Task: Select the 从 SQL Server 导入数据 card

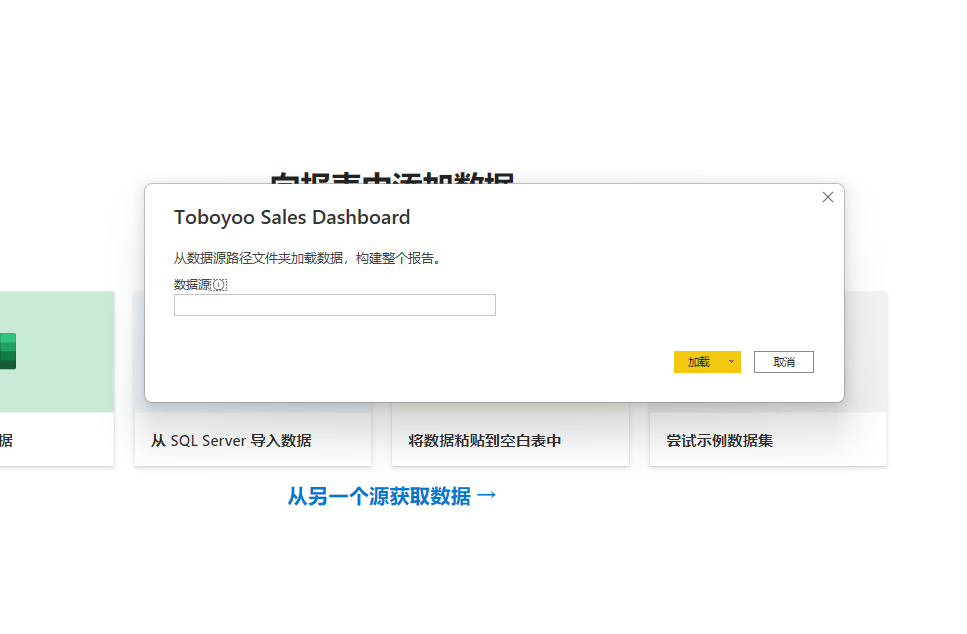Action: pos(253,439)
